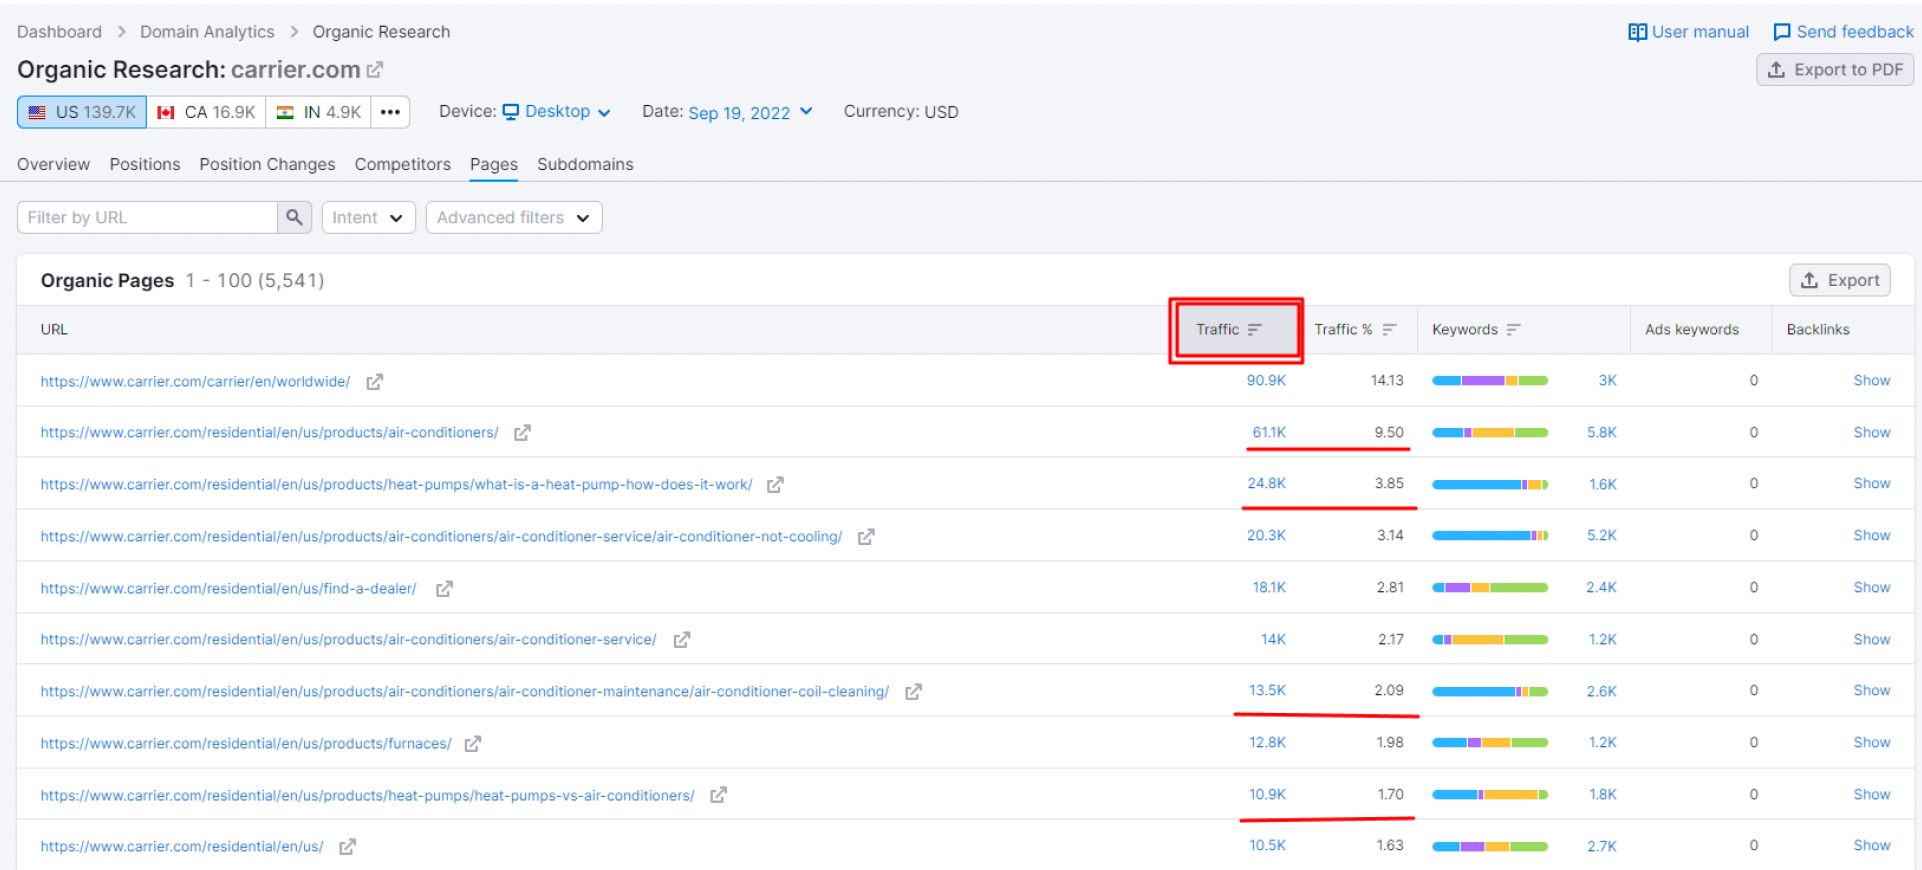Image resolution: width=1922 pixels, height=870 pixels.
Task: Click the 10.5K traffic value
Action: coord(1267,846)
